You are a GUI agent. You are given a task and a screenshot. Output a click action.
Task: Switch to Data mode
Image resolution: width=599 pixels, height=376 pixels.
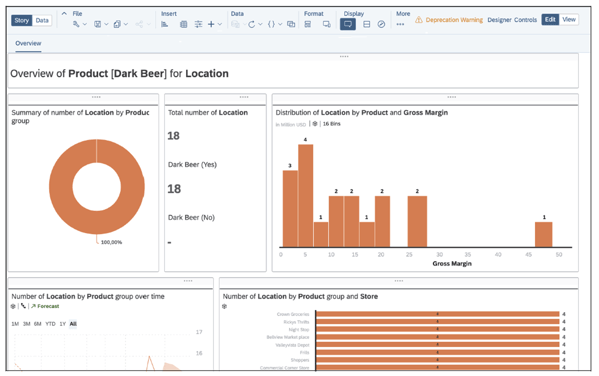(42, 20)
